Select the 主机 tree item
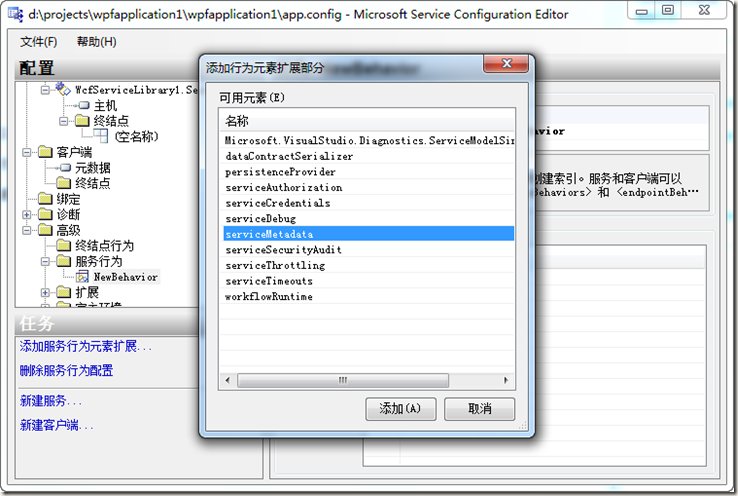 [105, 105]
